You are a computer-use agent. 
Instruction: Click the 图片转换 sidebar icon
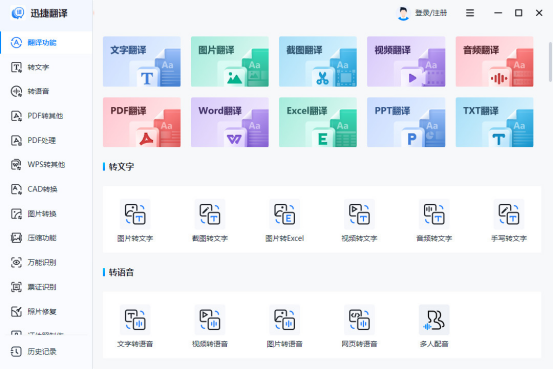pyautogui.click(x=16, y=214)
